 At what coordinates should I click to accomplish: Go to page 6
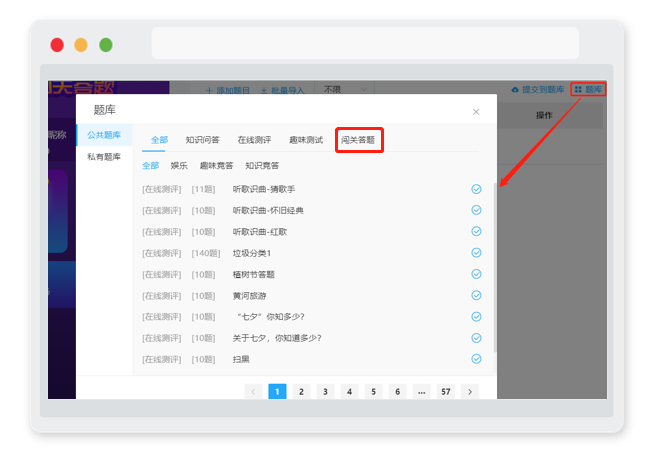pyautogui.click(x=397, y=391)
